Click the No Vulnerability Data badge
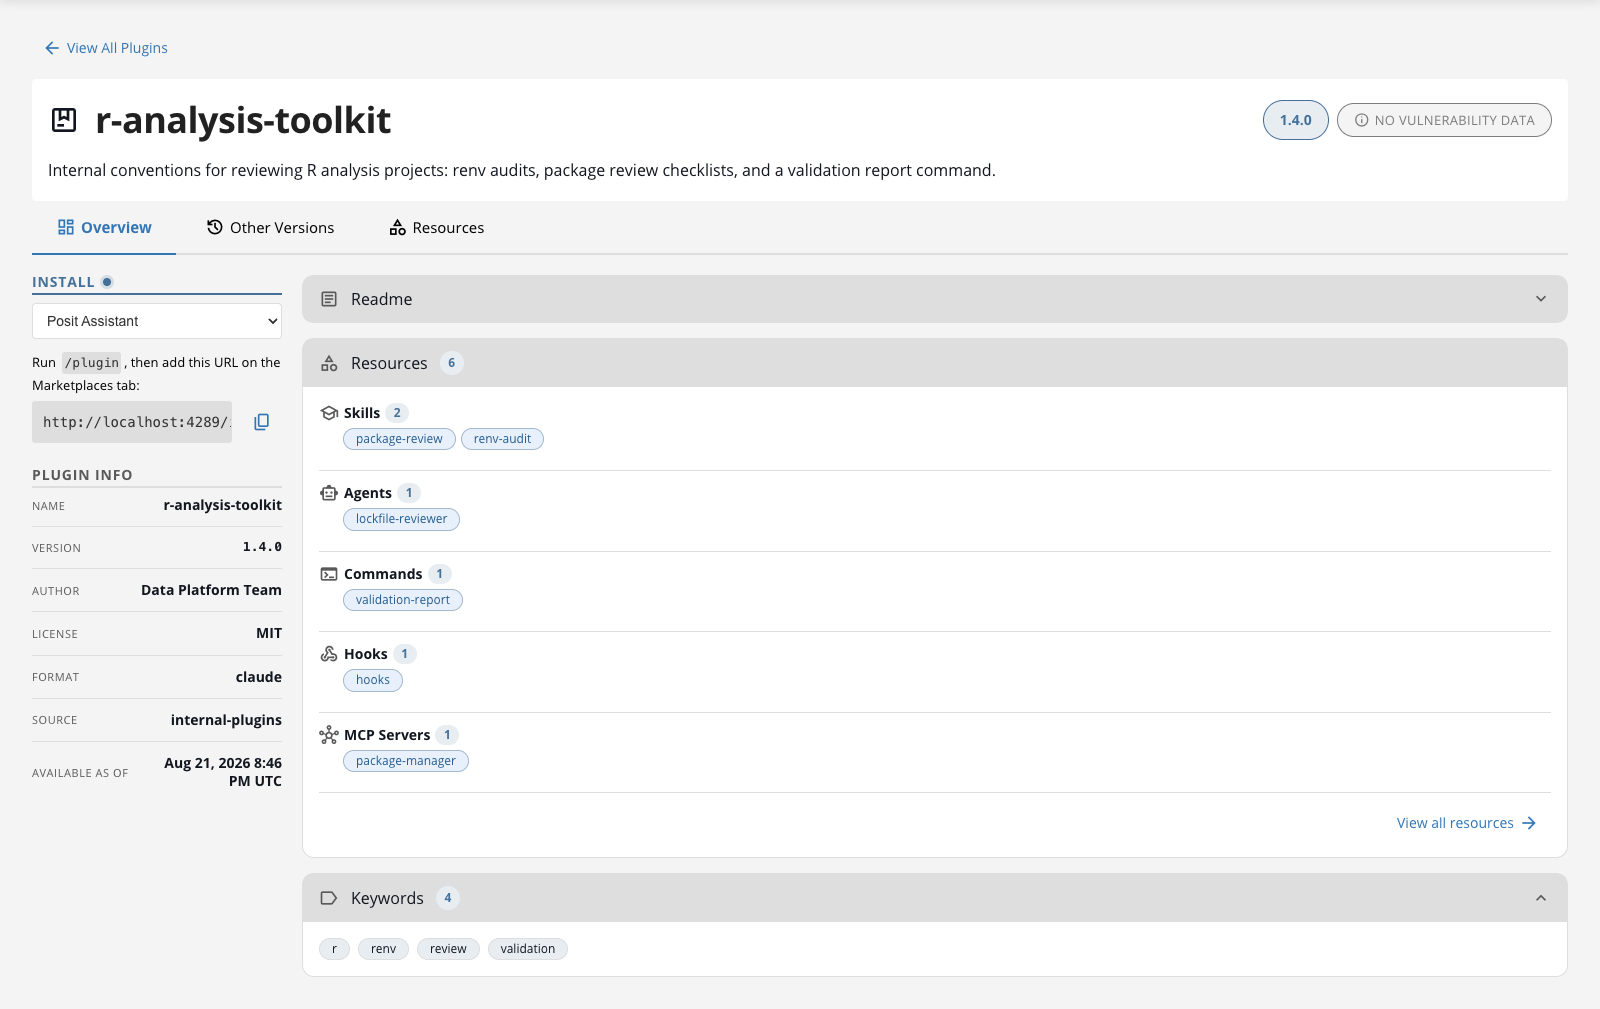Image resolution: width=1600 pixels, height=1009 pixels. pyautogui.click(x=1444, y=120)
